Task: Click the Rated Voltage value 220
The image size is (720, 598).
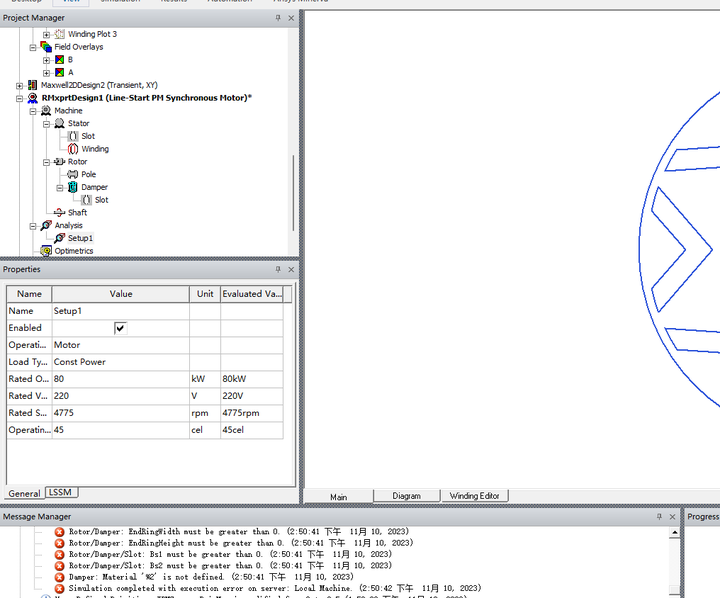Action: pyautogui.click(x=121, y=396)
